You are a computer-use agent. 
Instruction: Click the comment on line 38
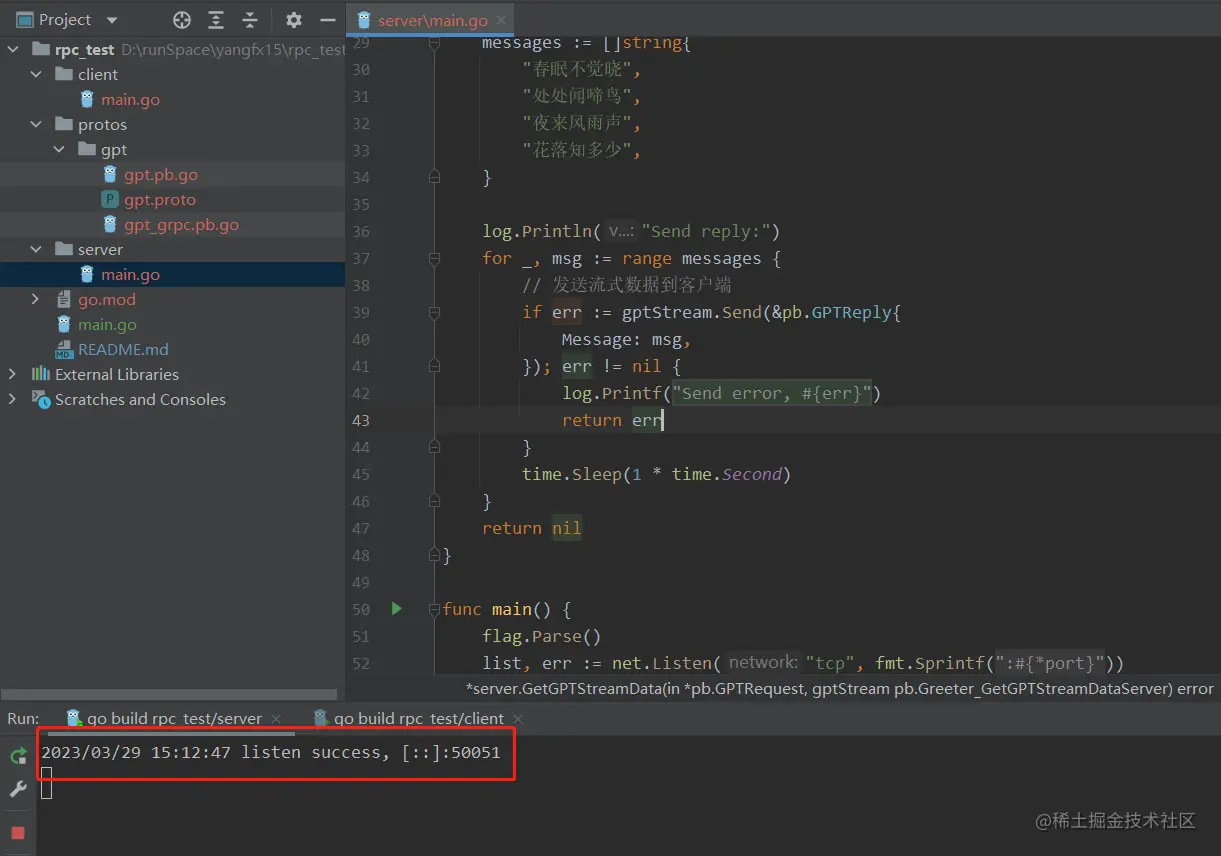pos(627,285)
